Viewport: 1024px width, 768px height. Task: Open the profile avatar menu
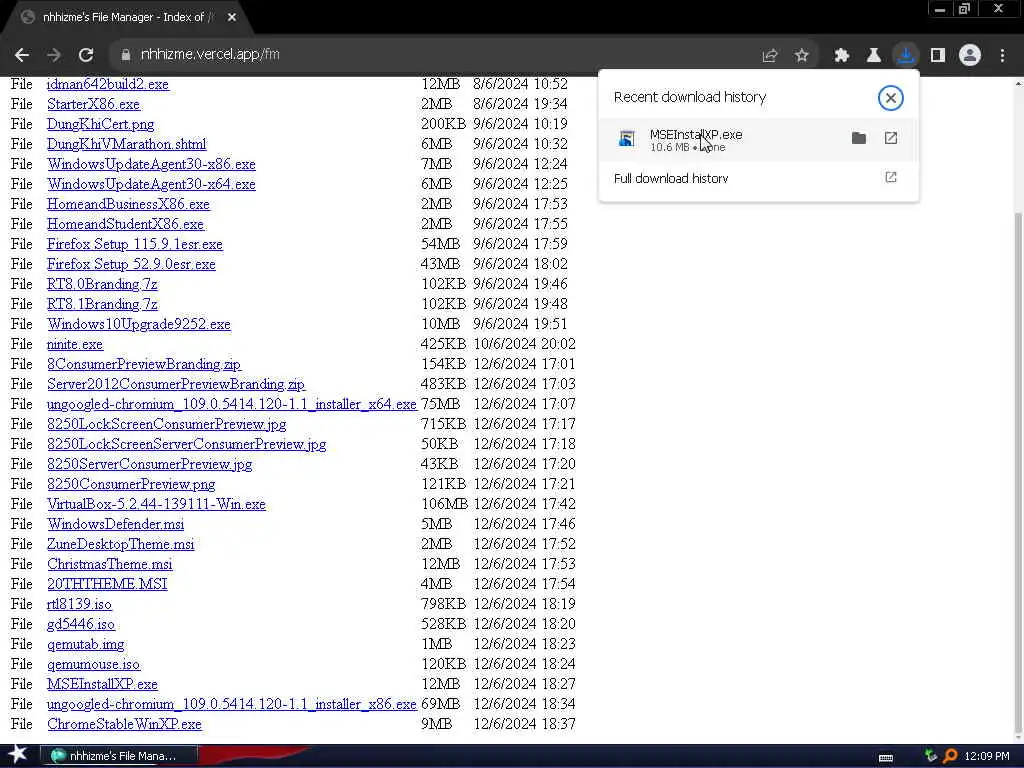coord(970,56)
